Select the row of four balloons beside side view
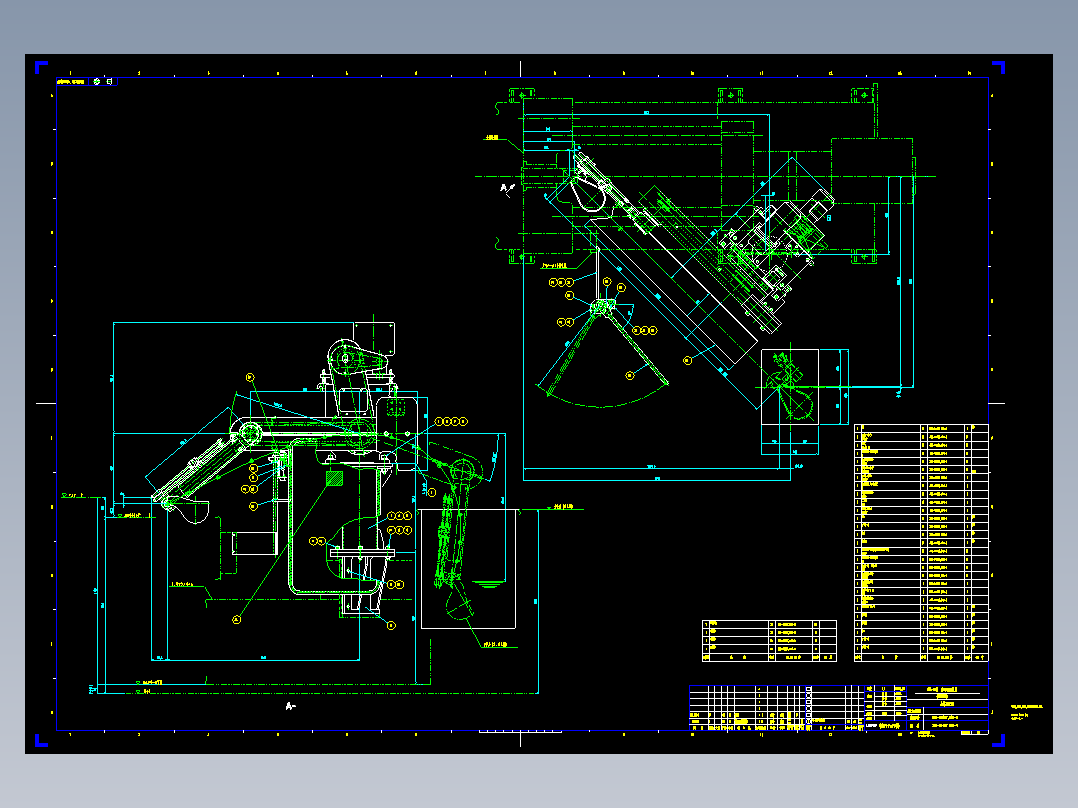 pyautogui.click(x=451, y=422)
